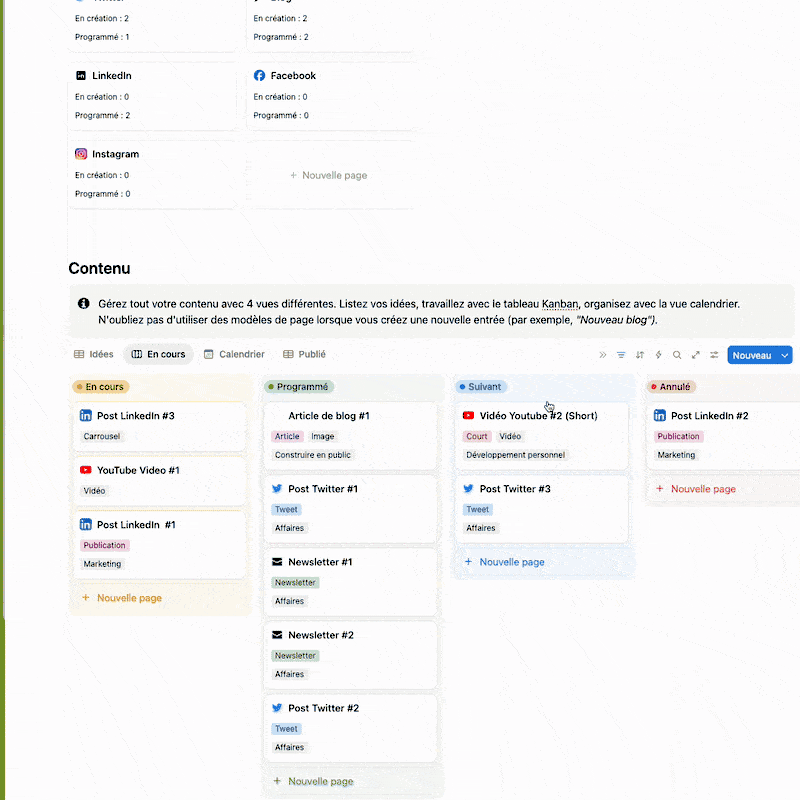Open dropdown arrow next to Nouveau
This screenshot has height=800, width=800.
coord(785,355)
